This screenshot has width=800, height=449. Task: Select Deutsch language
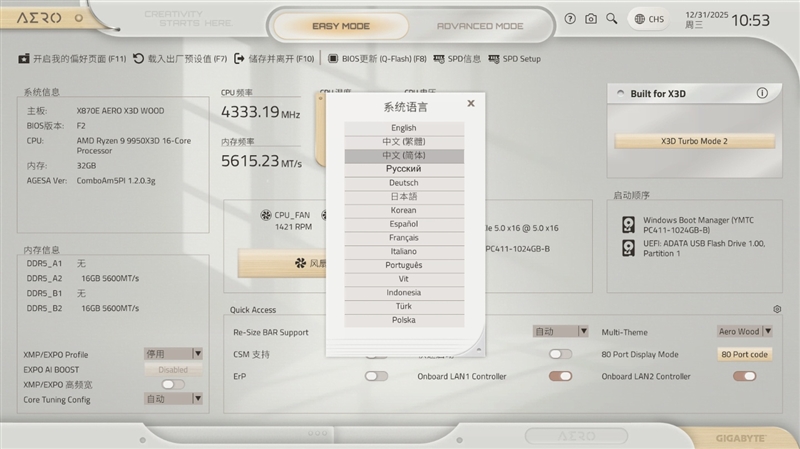point(404,183)
